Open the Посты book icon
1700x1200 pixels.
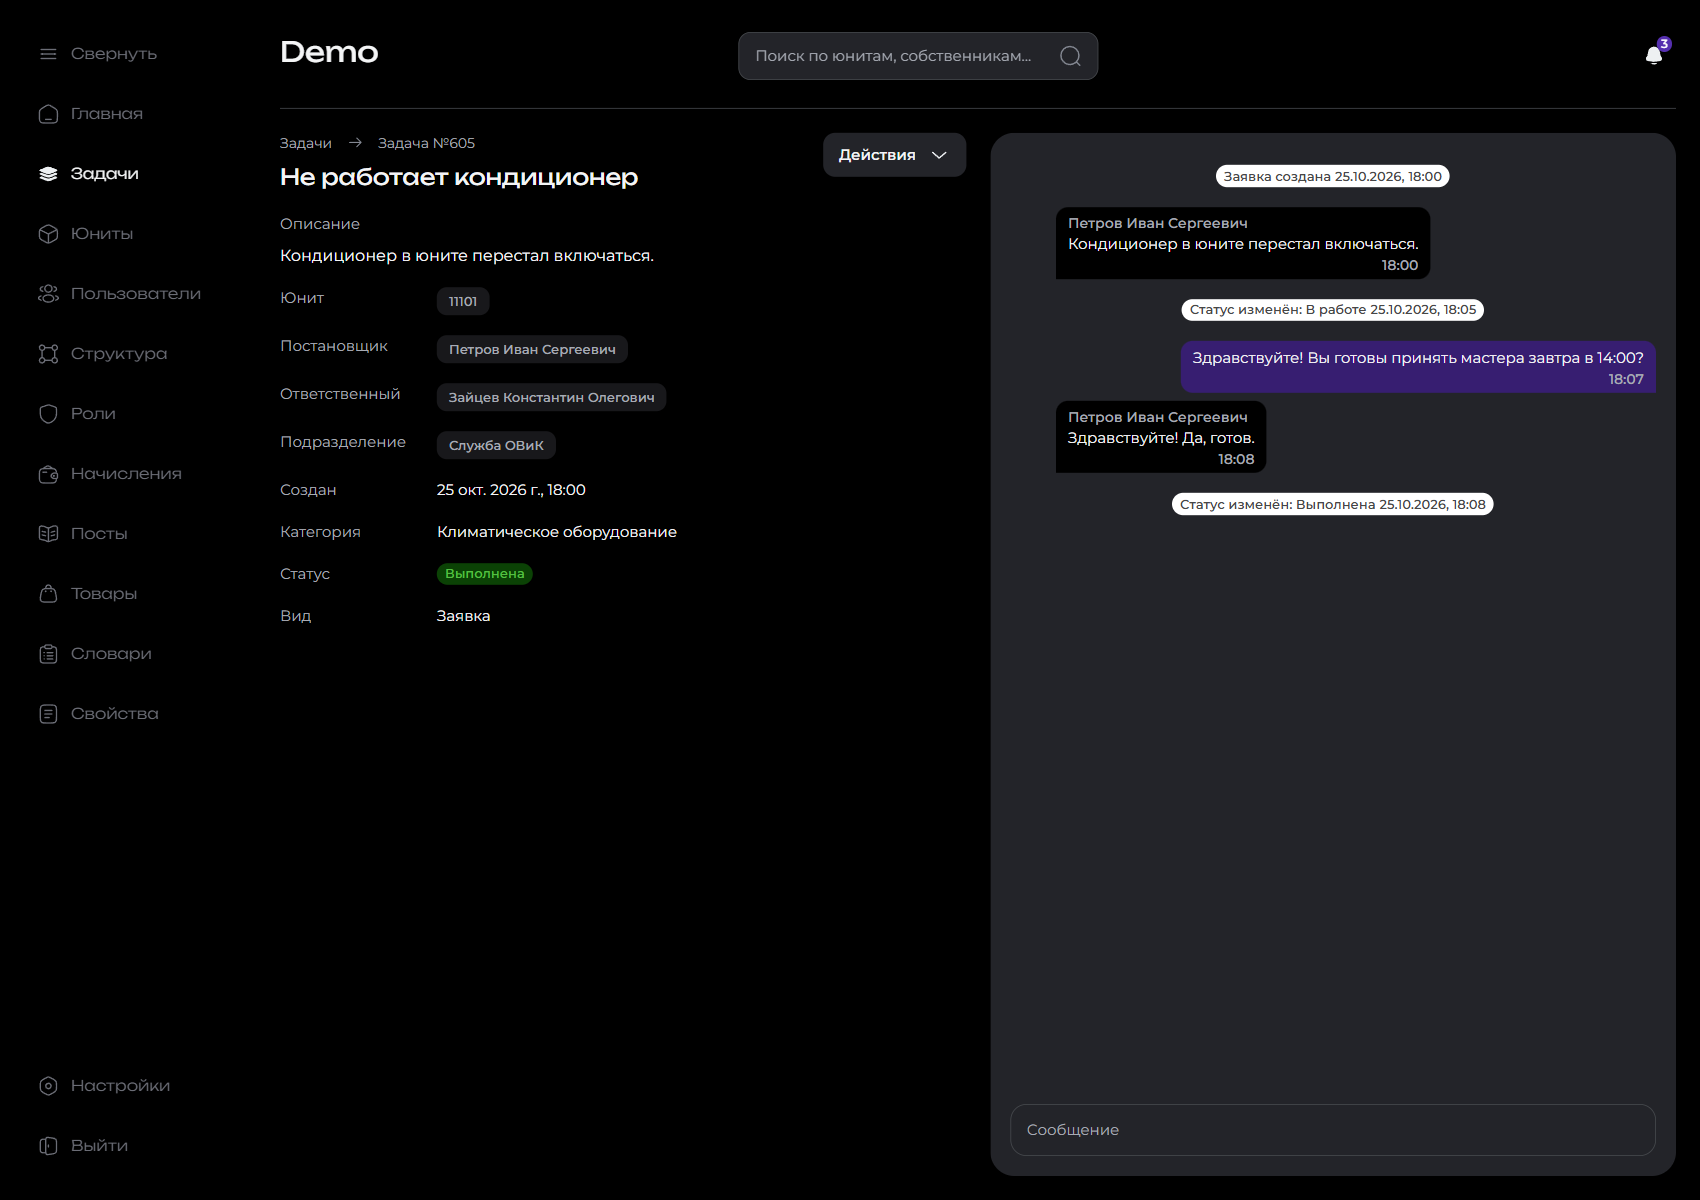48,534
